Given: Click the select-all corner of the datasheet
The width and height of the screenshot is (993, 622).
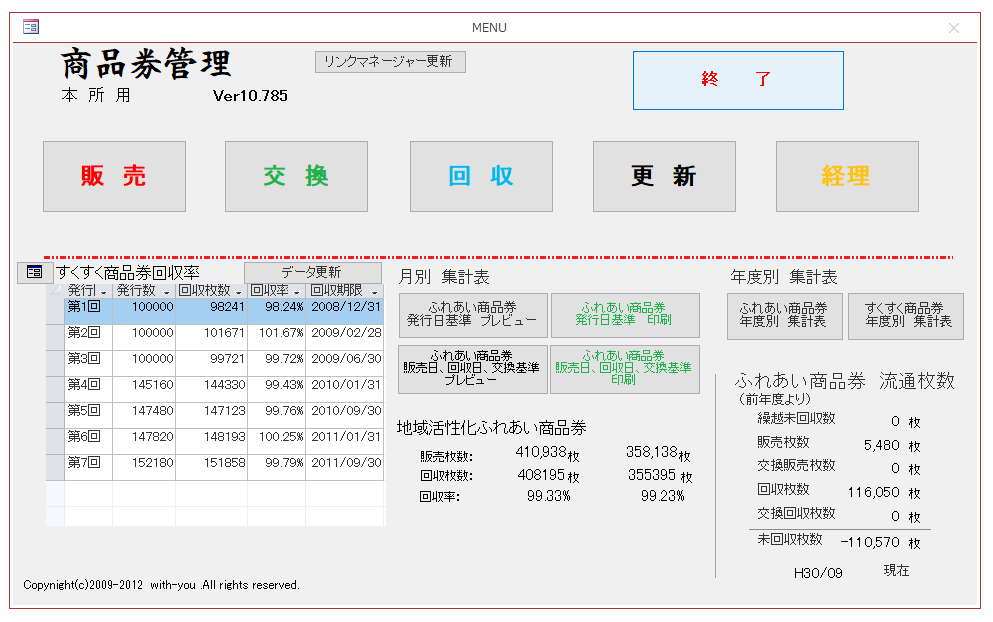Looking at the screenshot, I should pyautogui.click(x=55, y=290).
